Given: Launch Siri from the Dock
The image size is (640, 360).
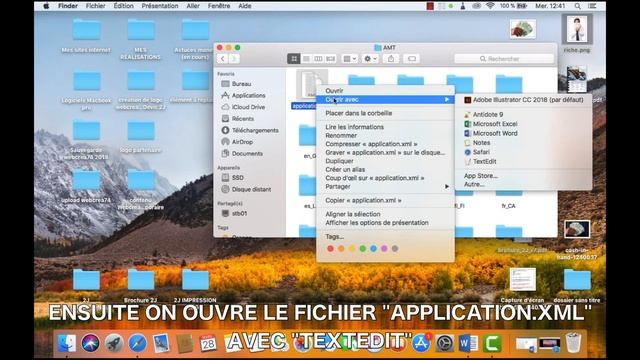Looking at the screenshot, I should click(x=90, y=343).
